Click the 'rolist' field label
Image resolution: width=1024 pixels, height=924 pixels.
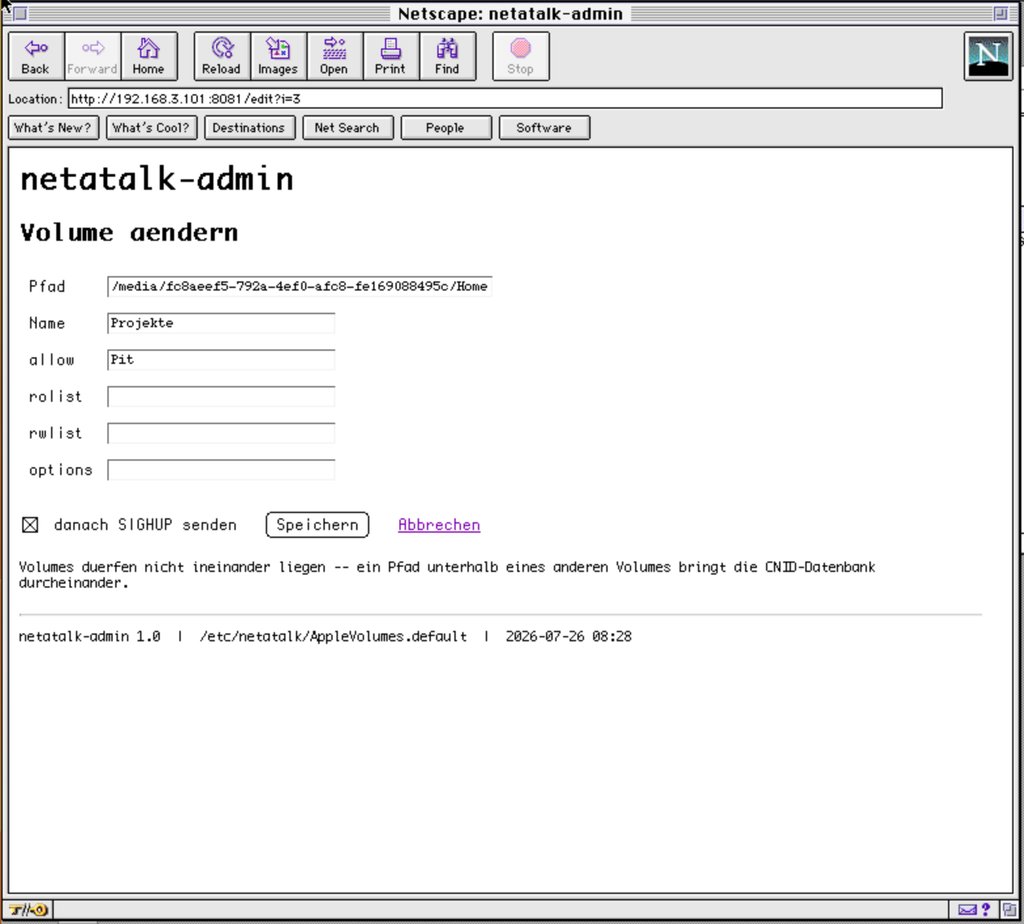tap(56, 396)
